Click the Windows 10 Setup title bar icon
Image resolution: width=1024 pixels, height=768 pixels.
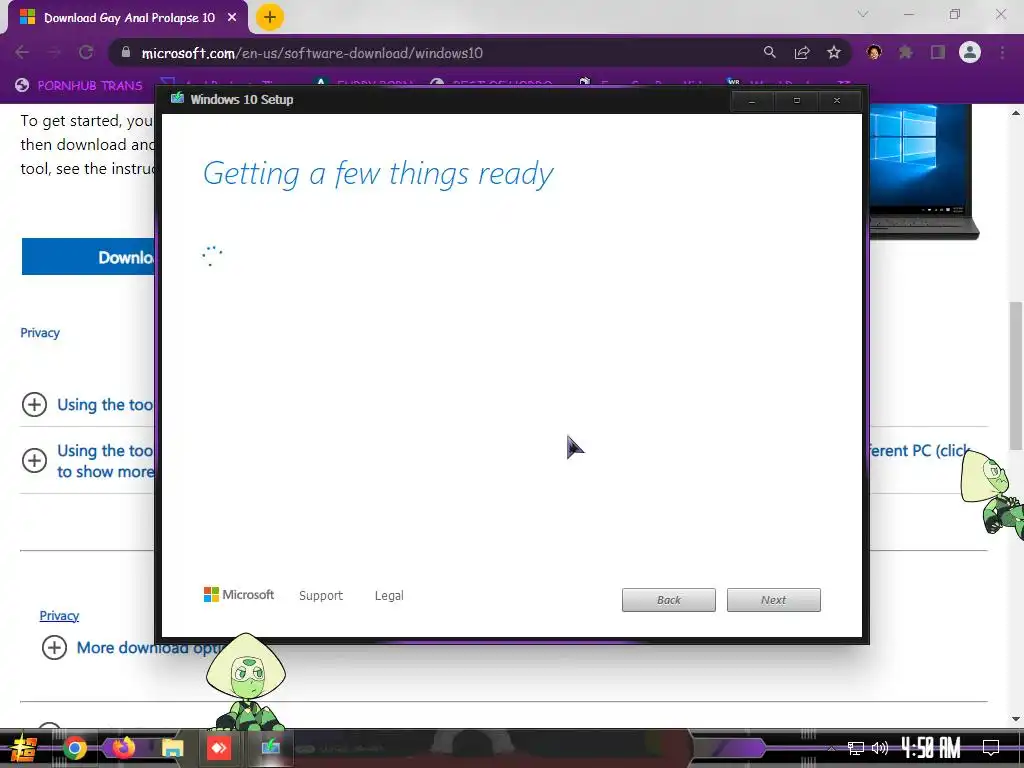click(x=177, y=99)
